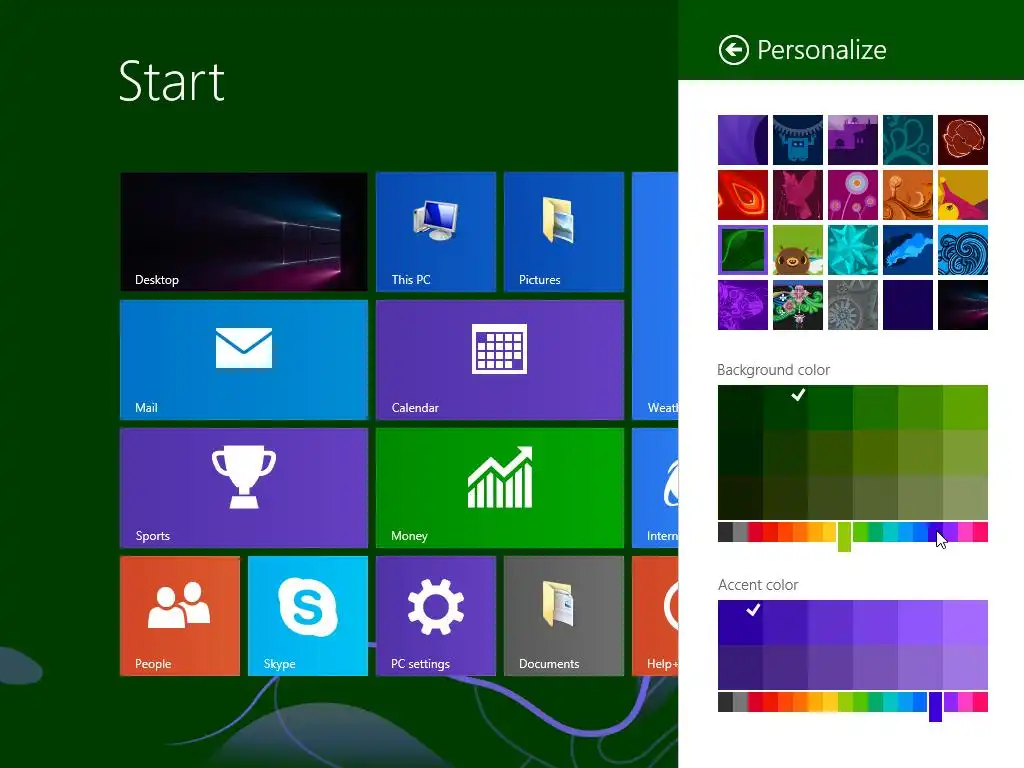Select the red-orange paisley background pattern
Image resolution: width=1024 pixels, height=768 pixels.
click(743, 195)
